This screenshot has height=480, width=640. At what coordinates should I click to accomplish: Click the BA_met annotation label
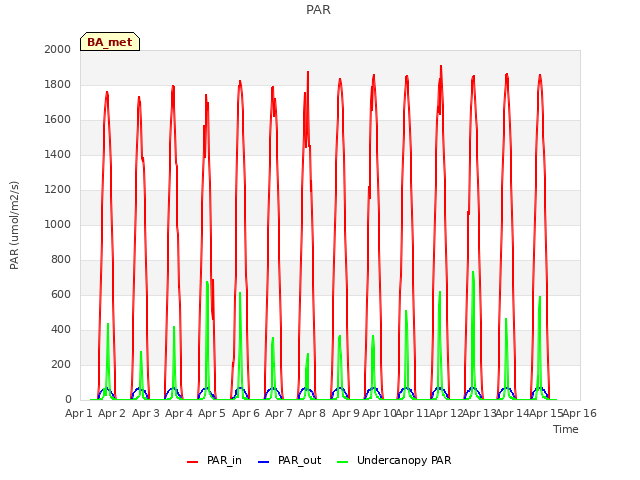point(110,42)
